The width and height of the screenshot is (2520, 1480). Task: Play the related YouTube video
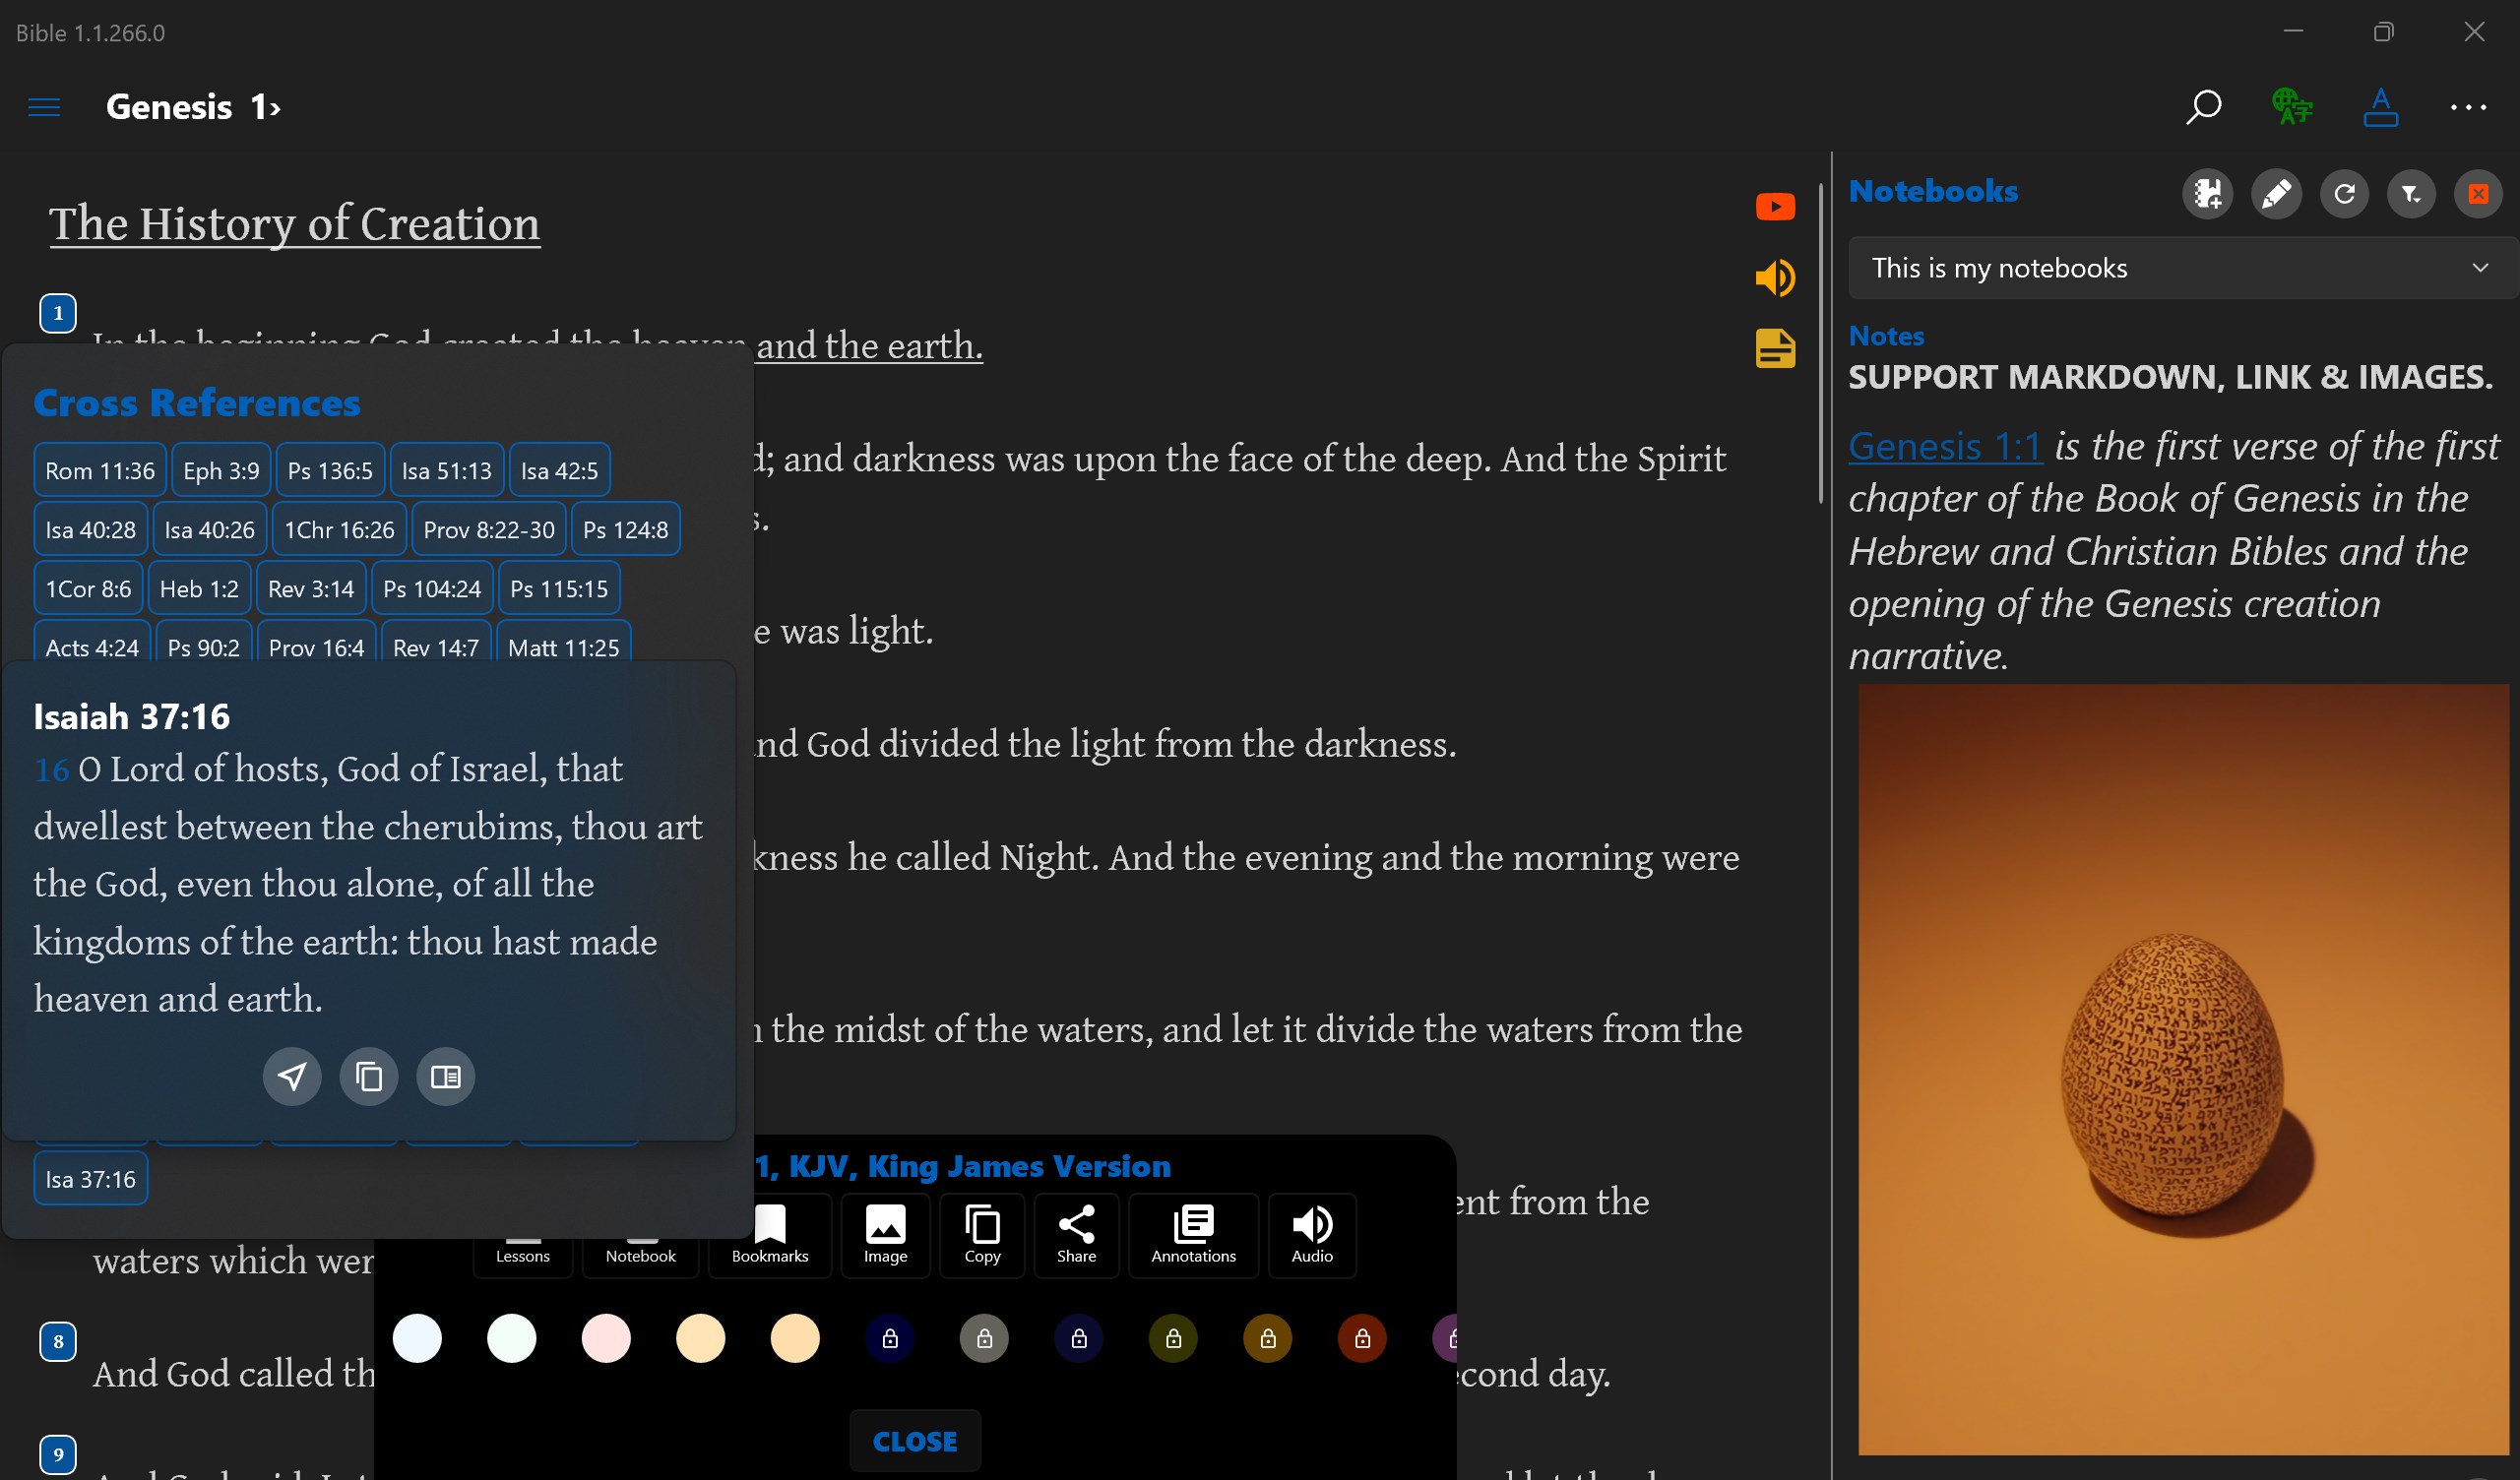point(1776,206)
